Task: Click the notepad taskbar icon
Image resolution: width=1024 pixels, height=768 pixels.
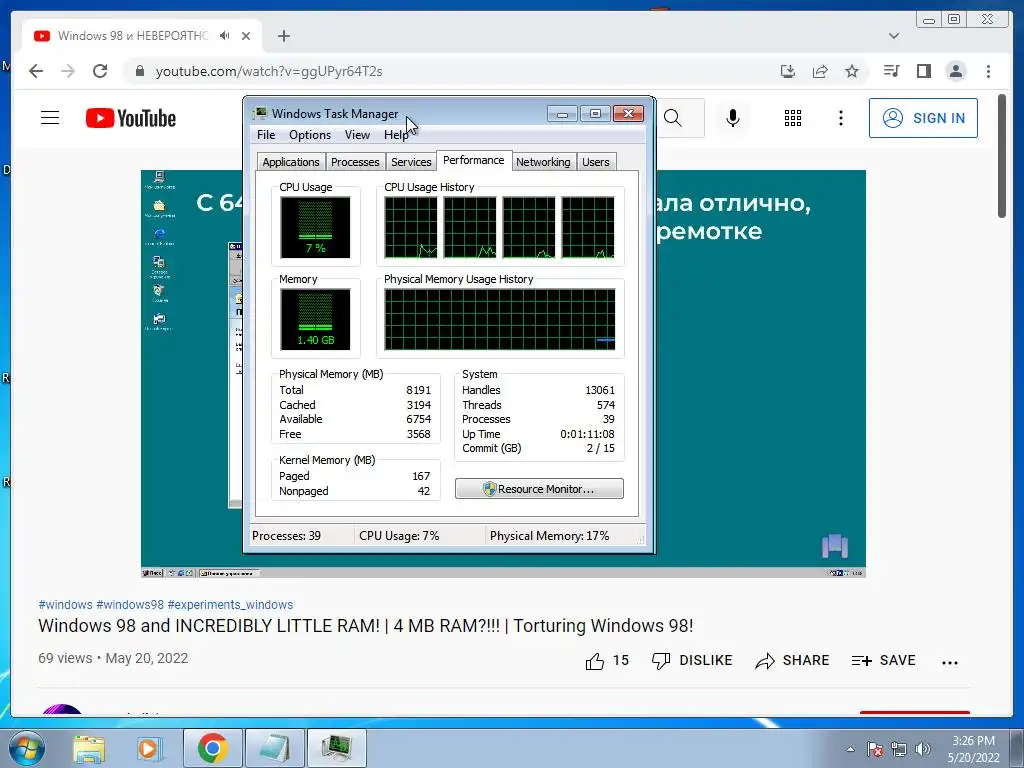Action: click(274, 748)
